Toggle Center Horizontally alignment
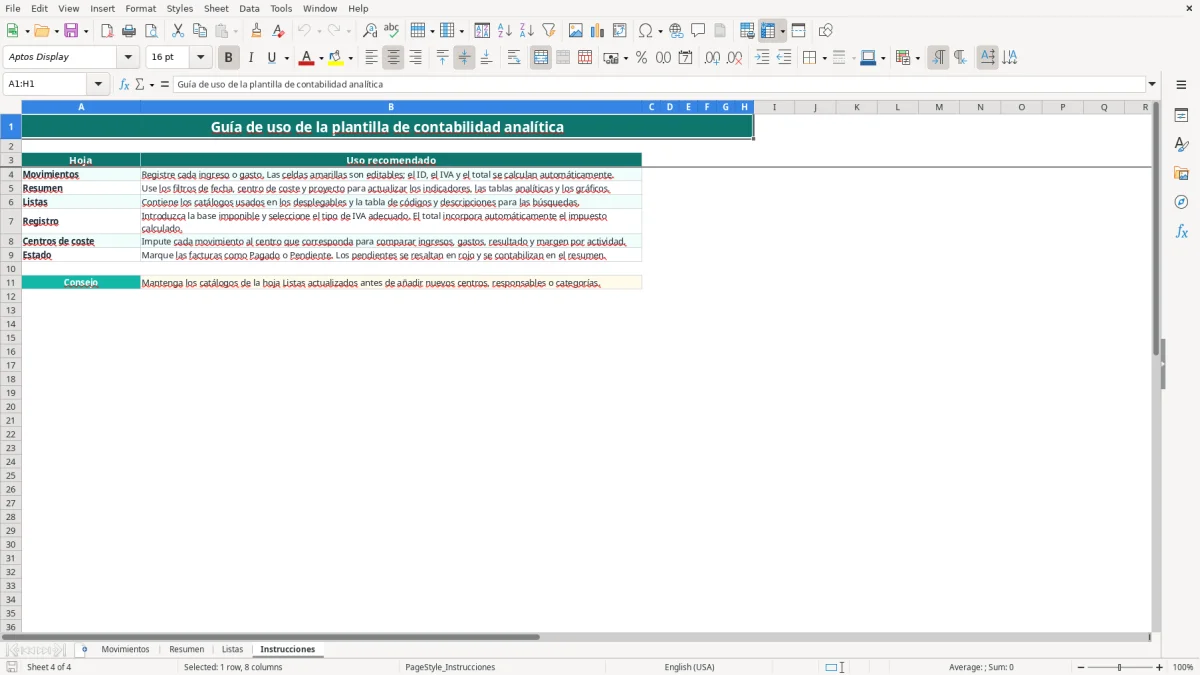 click(x=393, y=58)
